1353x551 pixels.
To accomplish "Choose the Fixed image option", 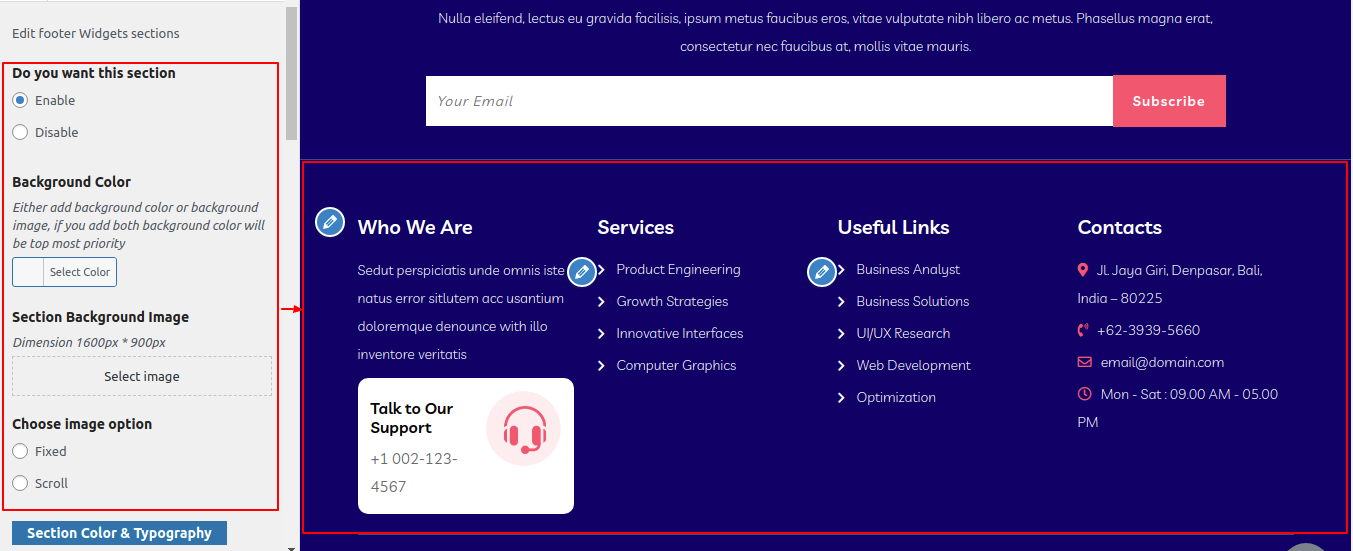I will [x=20, y=451].
